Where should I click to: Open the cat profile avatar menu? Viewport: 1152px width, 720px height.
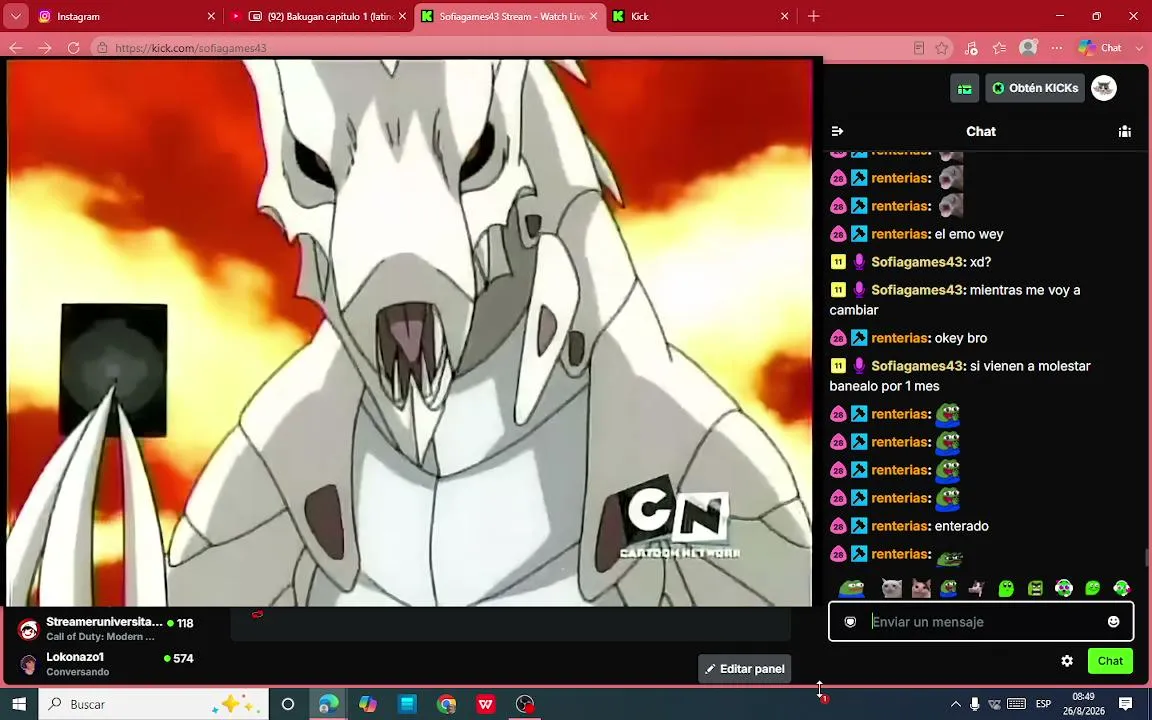[1104, 88]
